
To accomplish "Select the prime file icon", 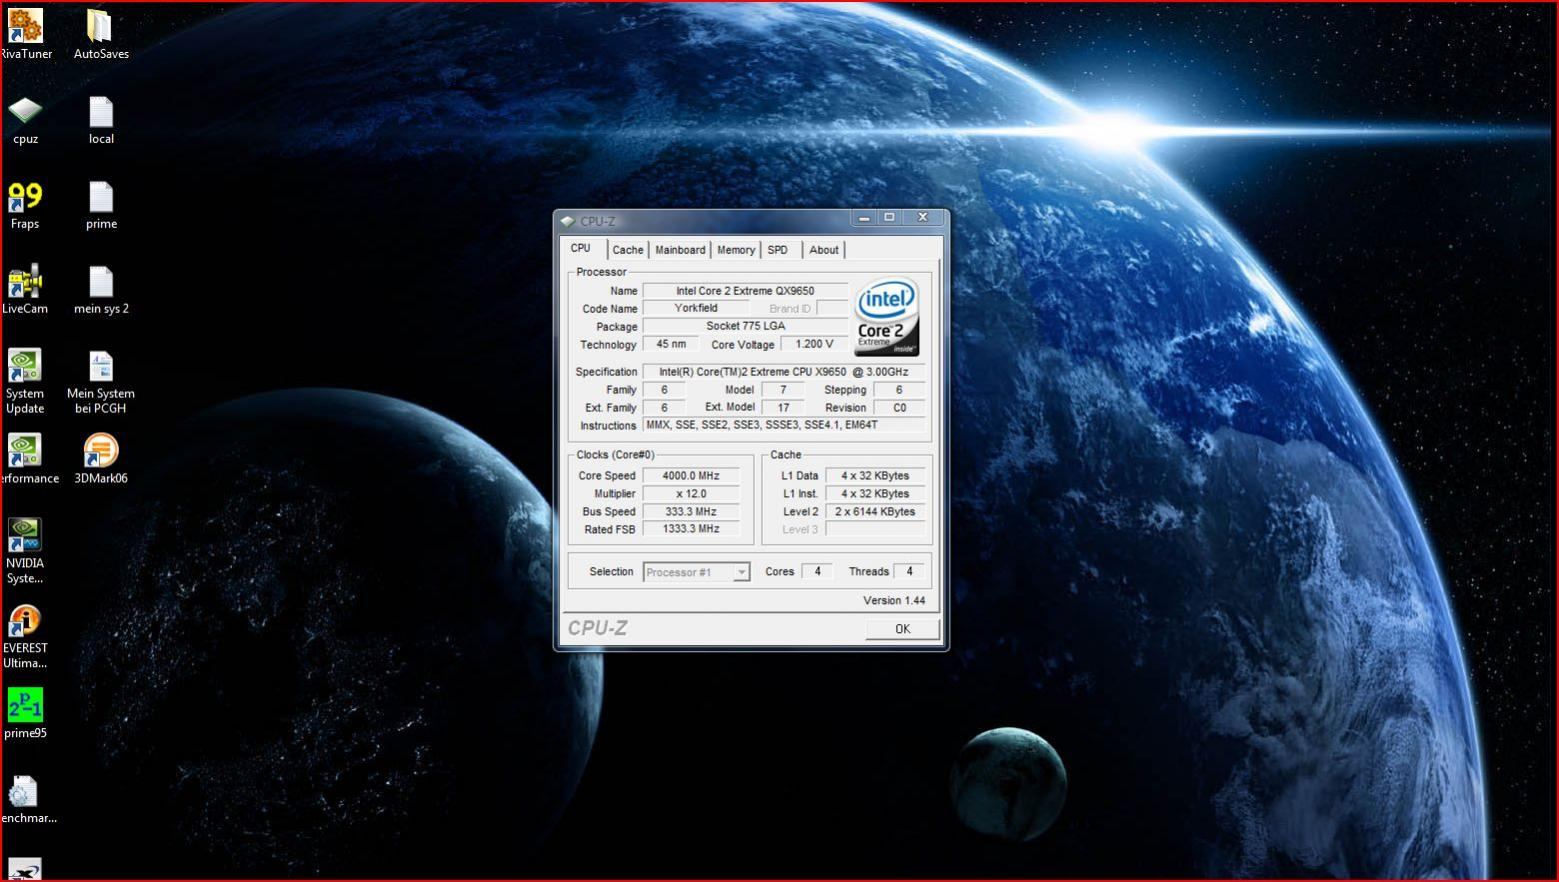I will pyautogui.click(x=101, y=205).
